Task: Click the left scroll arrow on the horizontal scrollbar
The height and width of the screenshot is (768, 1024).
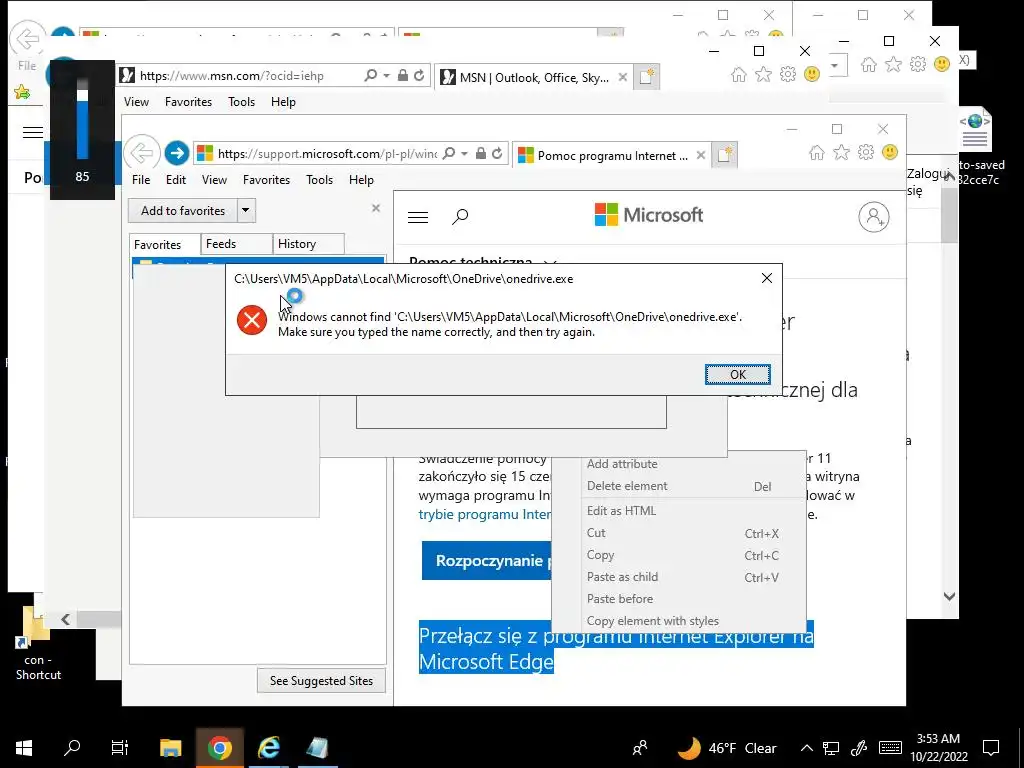Action: [x=65, y=619]
